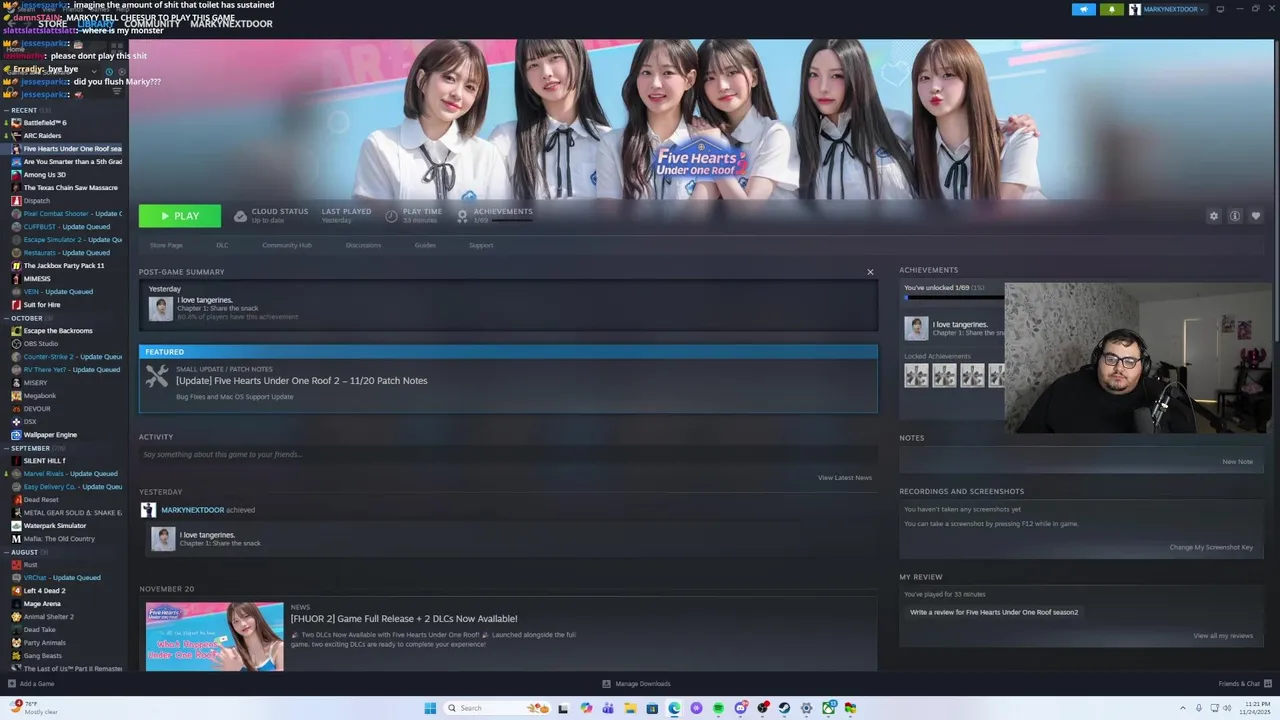Open FHUOR 2 Full Release news thumbnail

[x=214, y=636]
